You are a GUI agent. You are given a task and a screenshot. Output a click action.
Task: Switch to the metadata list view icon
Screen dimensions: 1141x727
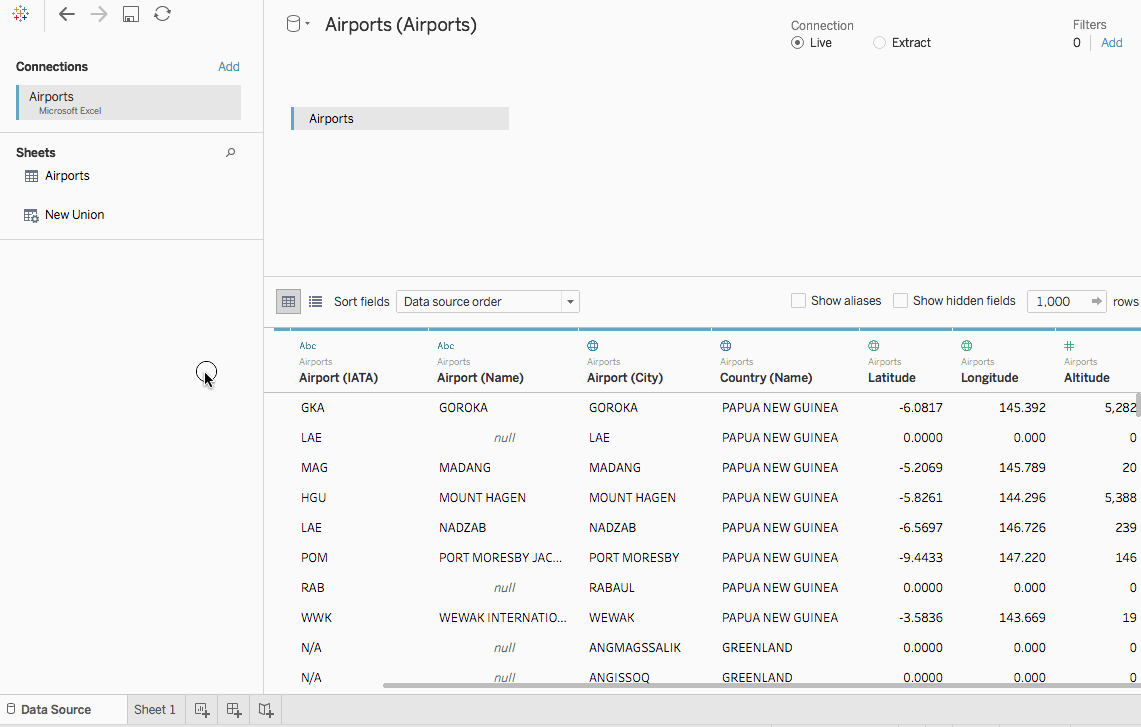pos(315,301)
